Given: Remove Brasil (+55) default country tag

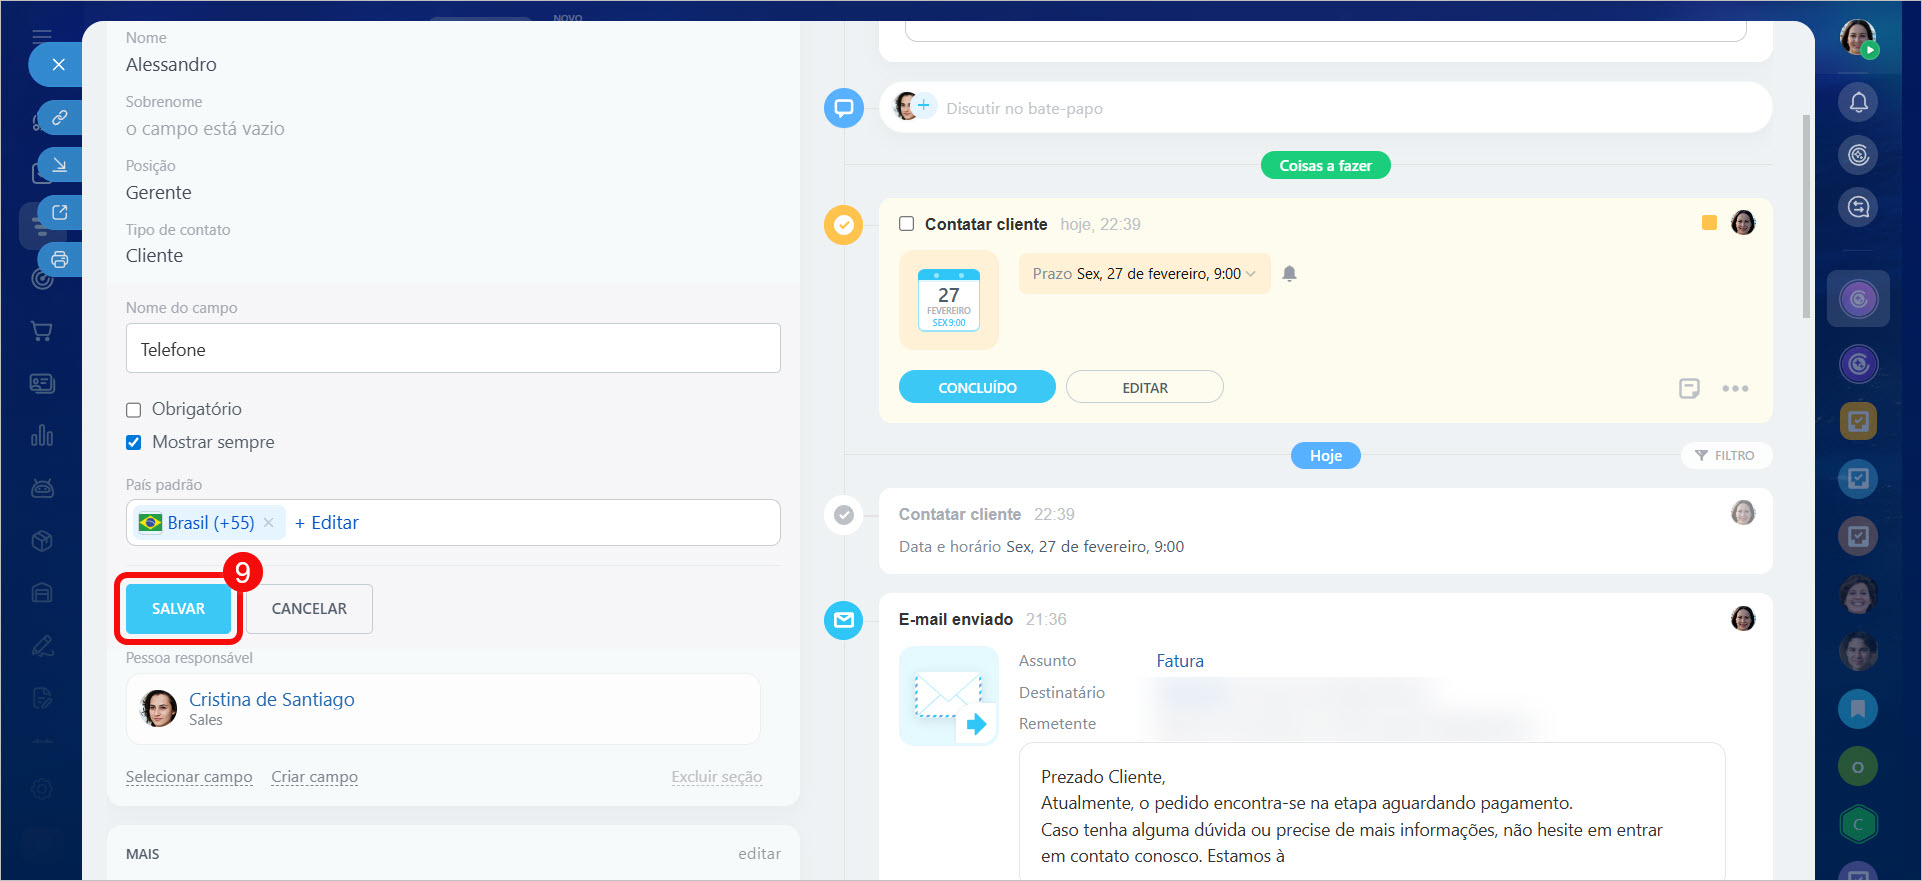Looking at the screenshot, I should coord(268,523).
